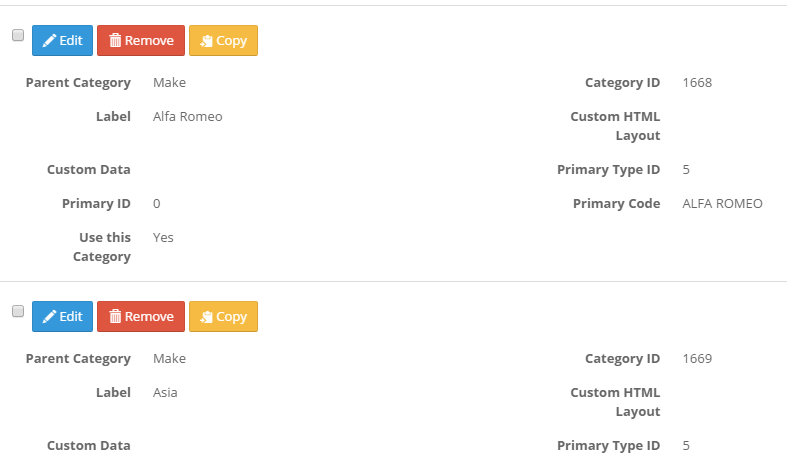Click the Alfa Romeo label value
The image size is (787, 461).
point(188,117)
